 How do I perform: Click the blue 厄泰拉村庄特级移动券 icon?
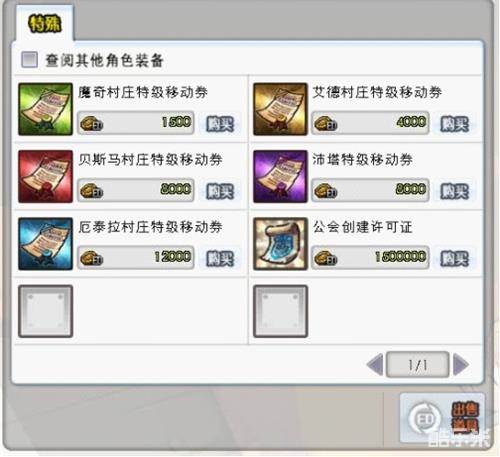point(45,244)
